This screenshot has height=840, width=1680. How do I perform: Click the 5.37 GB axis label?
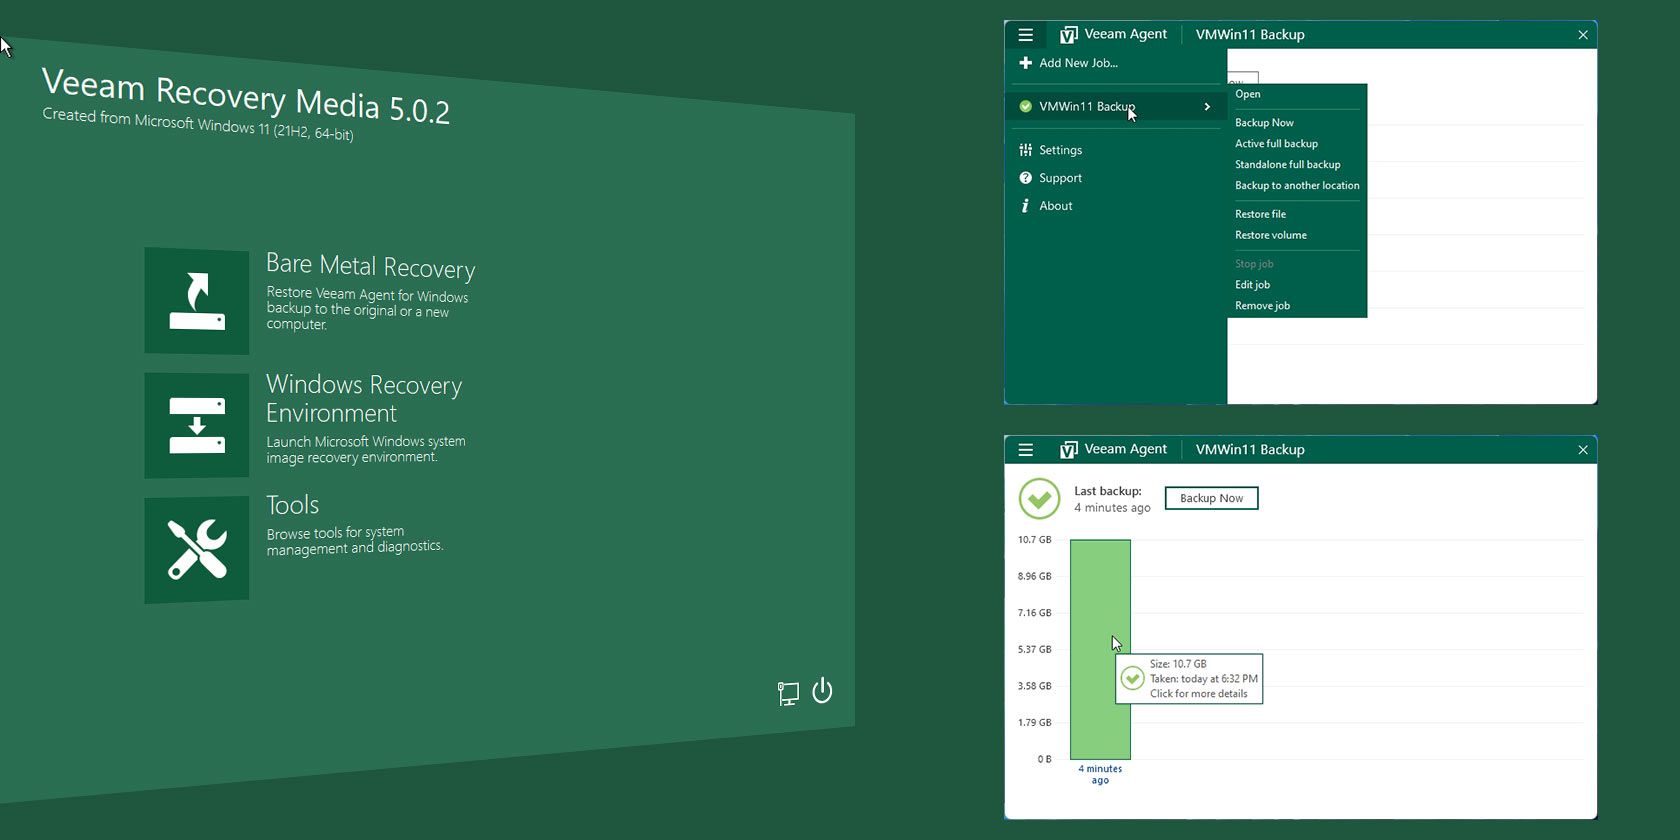click(x=1034, y=650)
